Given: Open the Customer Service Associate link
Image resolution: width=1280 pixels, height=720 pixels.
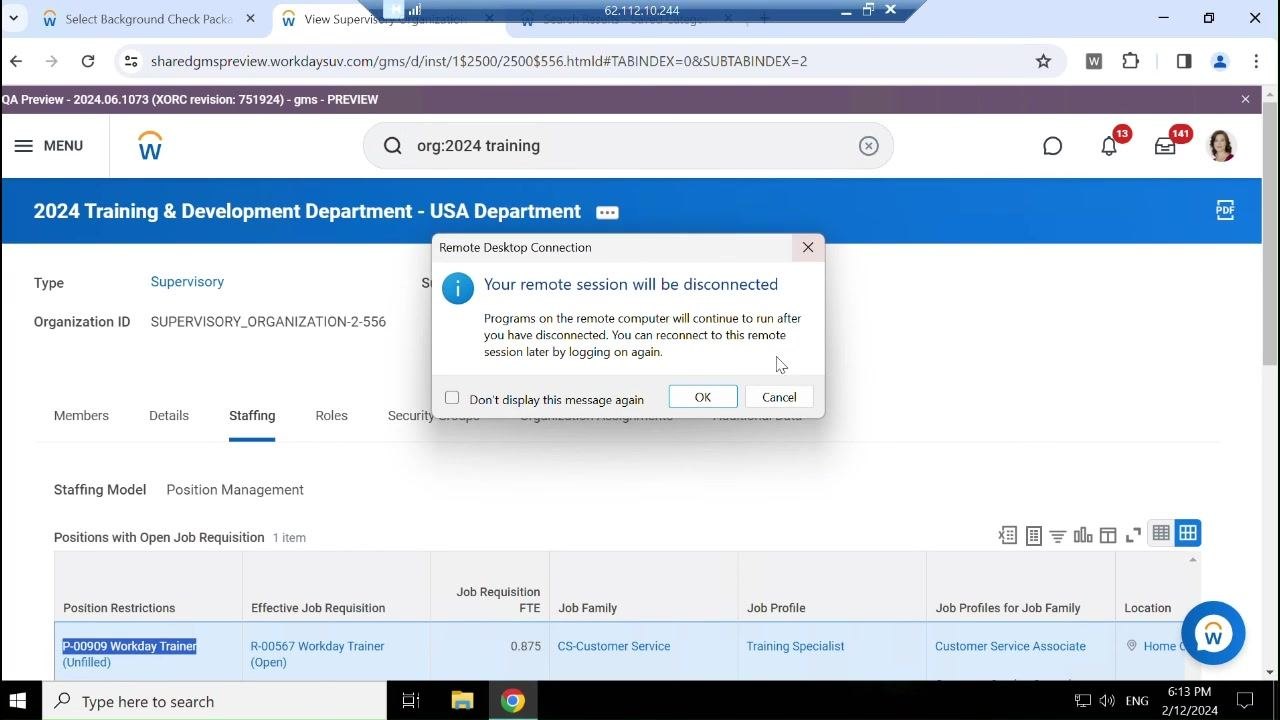Looking at the screenshot, I should click(x=1010, y=646).
